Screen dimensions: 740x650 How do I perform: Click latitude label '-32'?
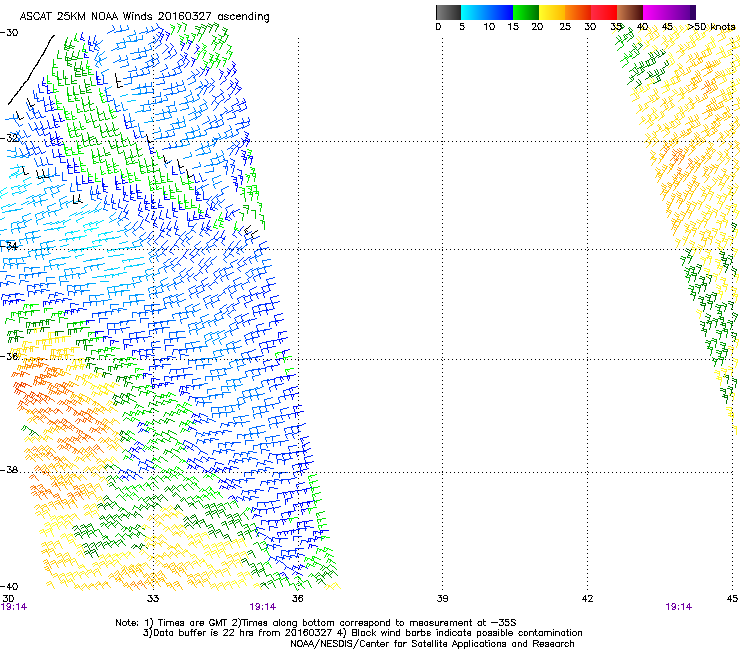click(x=9, y=138)
